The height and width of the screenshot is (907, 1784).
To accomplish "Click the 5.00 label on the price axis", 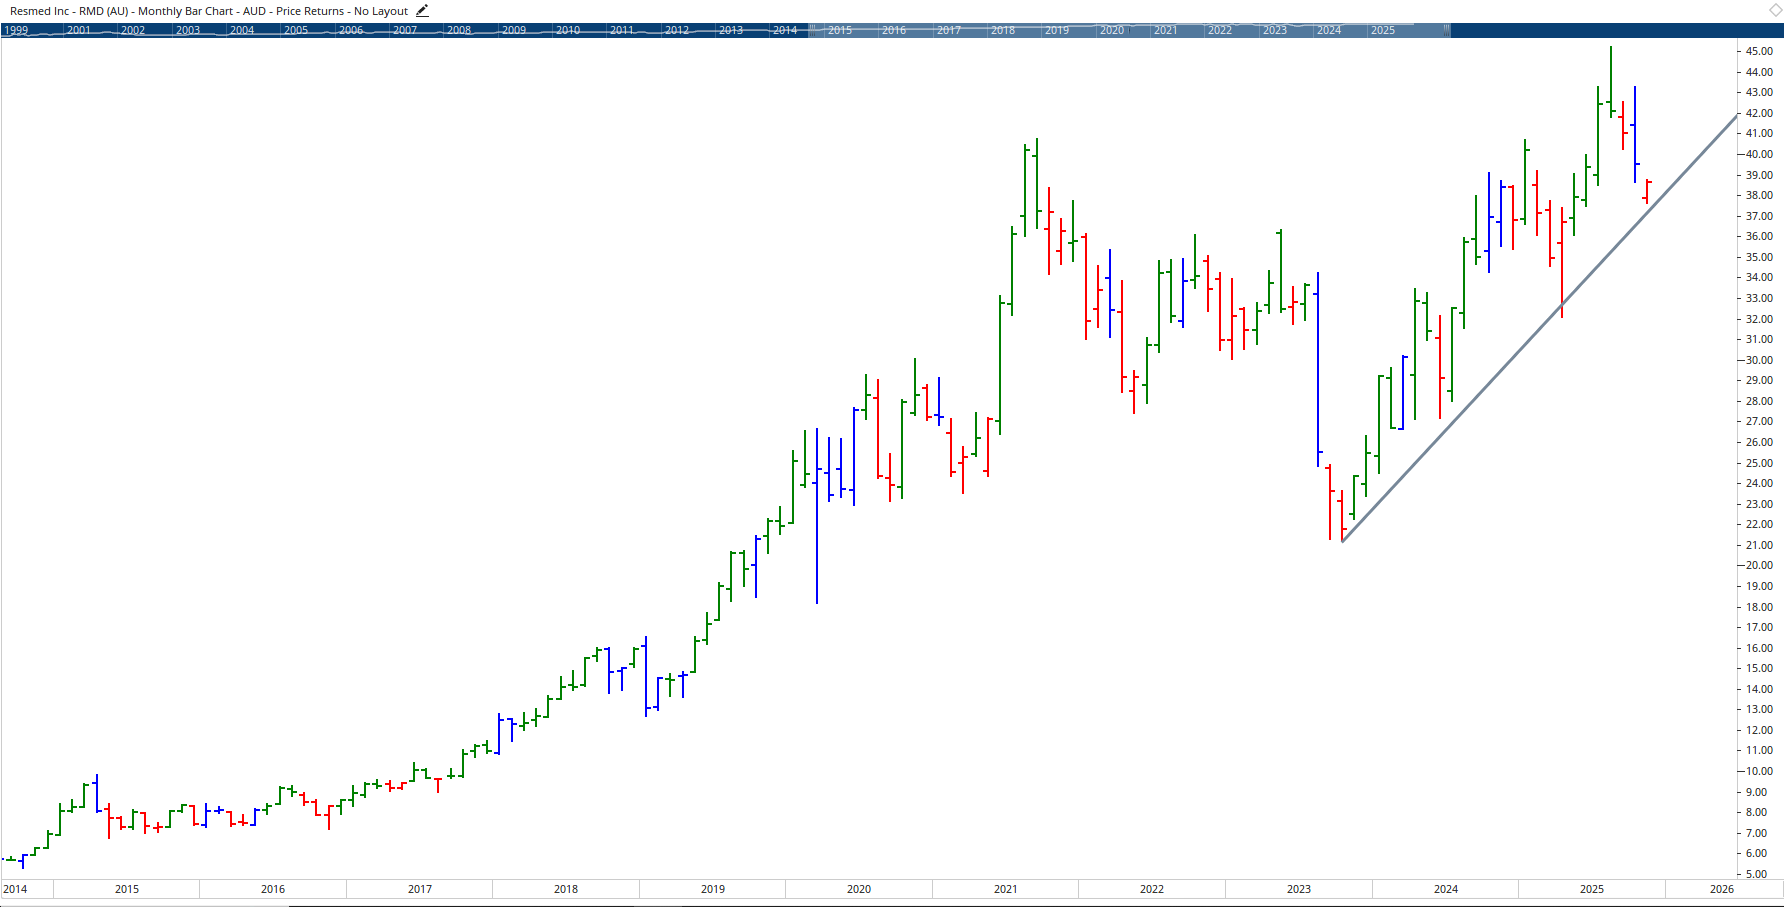I will click(x=1755, y=874).
